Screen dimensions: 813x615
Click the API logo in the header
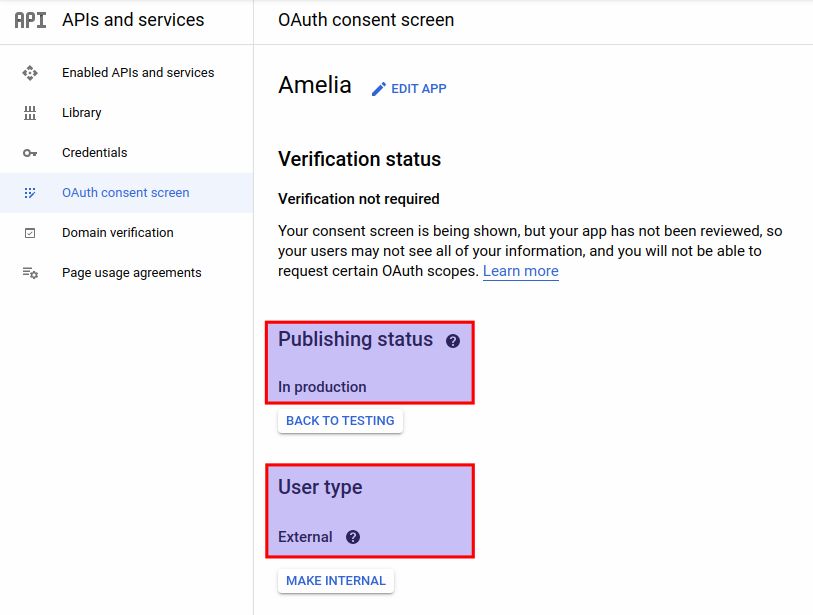click(30, 20)
